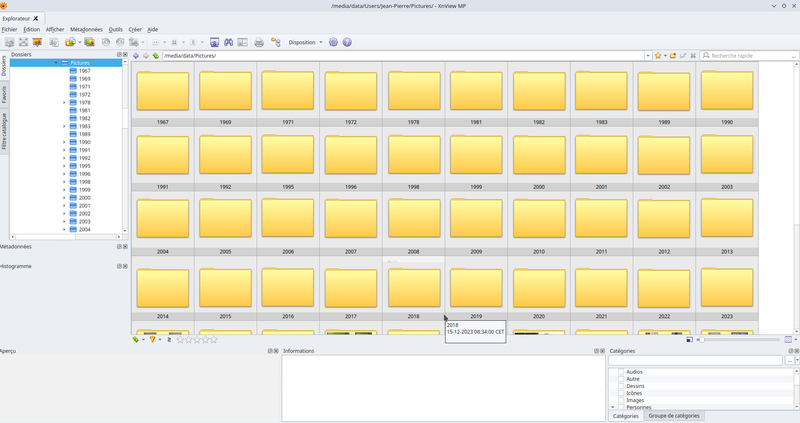Open the Favoris side tab
The width and height of the screenshot is (800, 423).
4,95
